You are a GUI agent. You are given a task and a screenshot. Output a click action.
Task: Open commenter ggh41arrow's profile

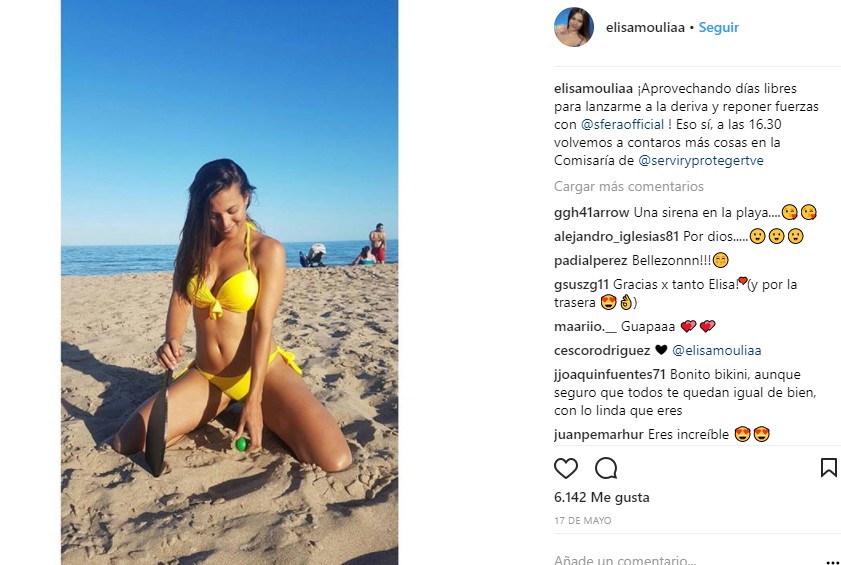[592, 212]
